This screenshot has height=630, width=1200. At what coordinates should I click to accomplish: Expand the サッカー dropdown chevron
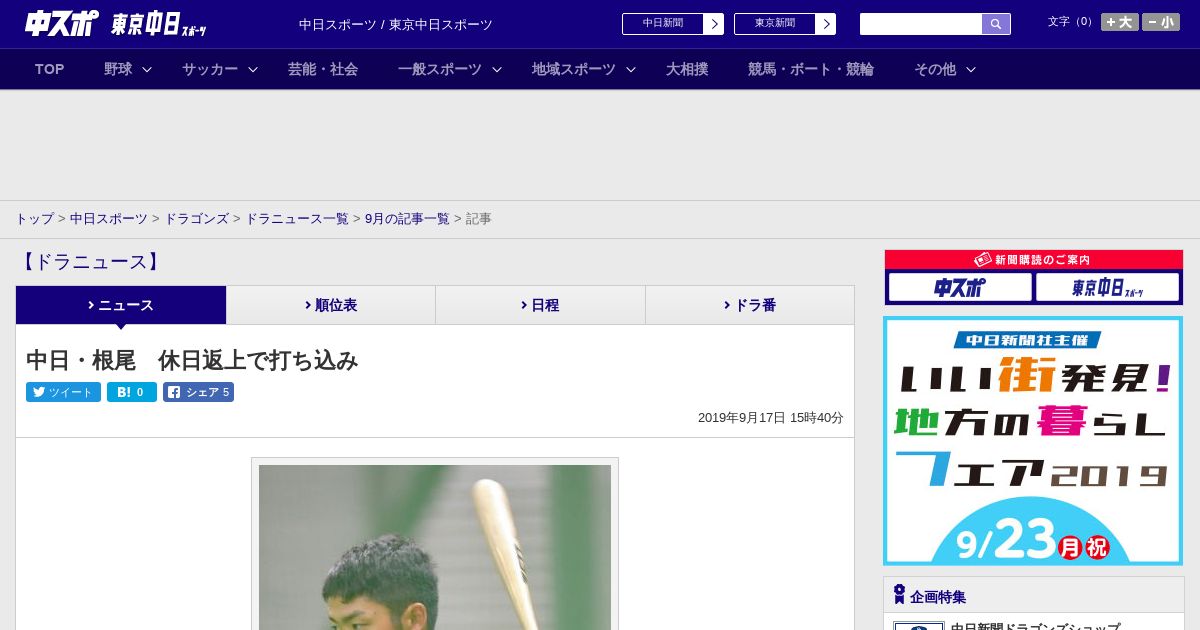pos(253,69)
